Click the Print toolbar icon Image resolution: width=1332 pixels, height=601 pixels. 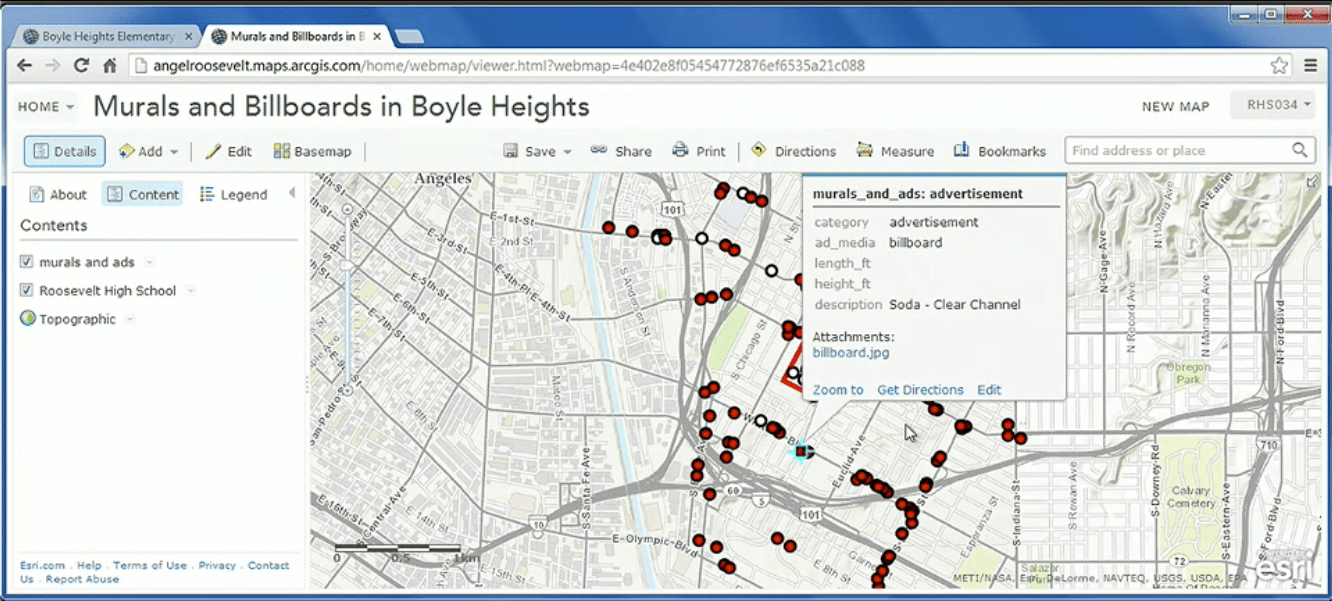click(681, 151)
